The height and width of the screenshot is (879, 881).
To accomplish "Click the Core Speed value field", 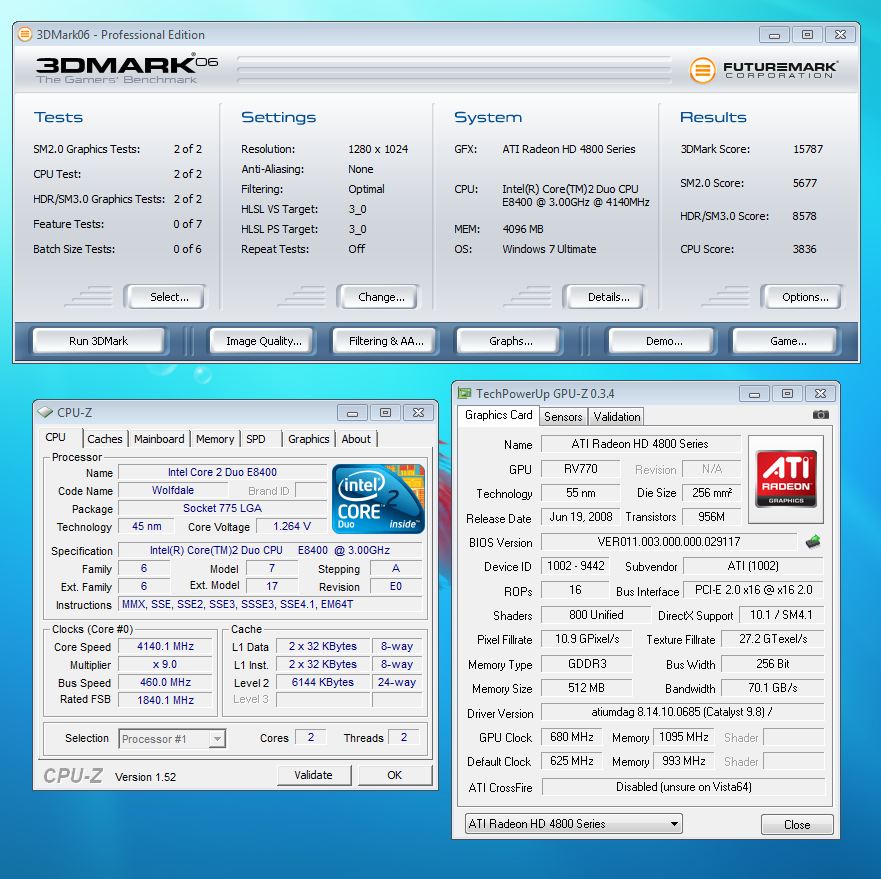I will 165,647.
